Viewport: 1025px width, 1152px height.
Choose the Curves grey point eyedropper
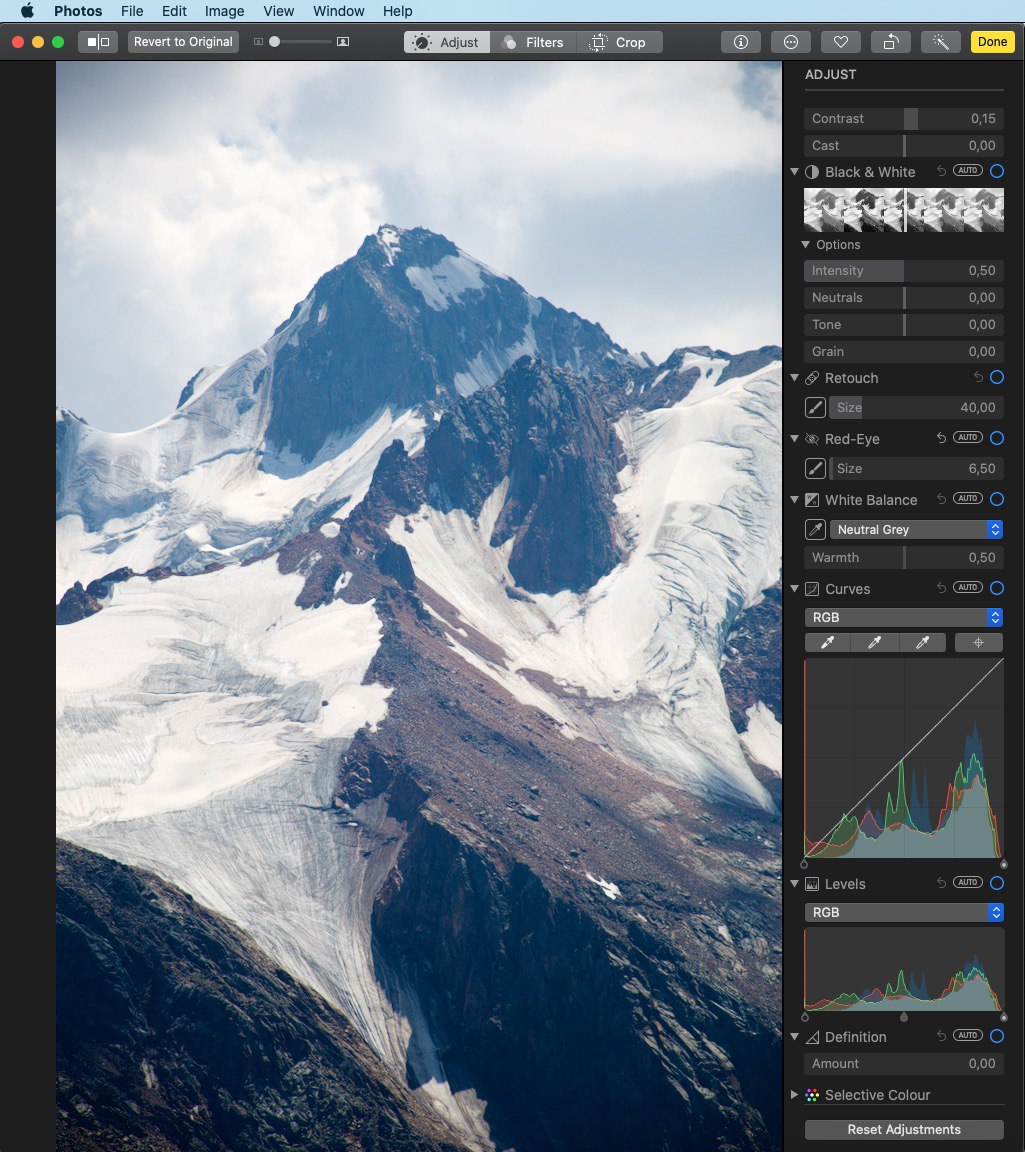[874, 643]
